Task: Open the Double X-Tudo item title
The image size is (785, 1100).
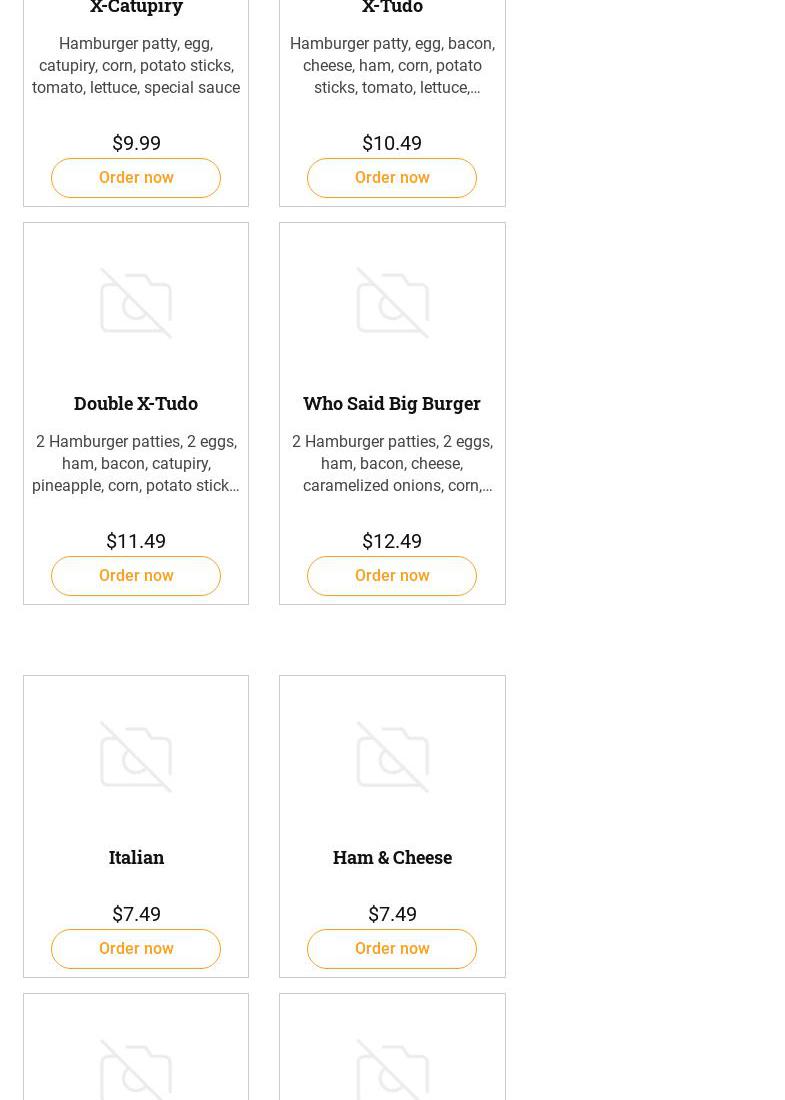Action: click(136, 403)
